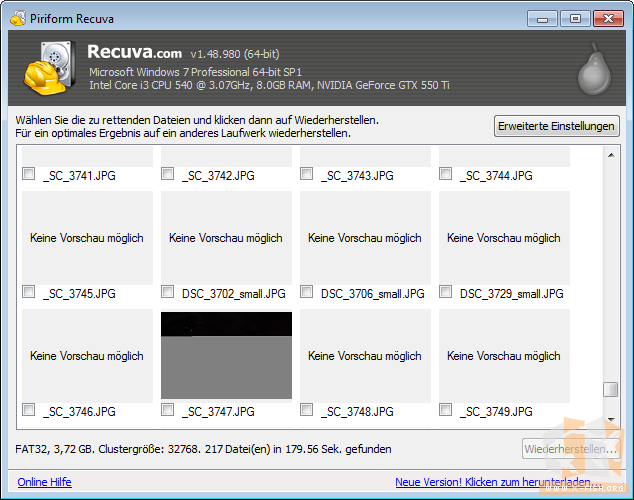Check the _SC_3746.JPG checkbox

[28, 410]
